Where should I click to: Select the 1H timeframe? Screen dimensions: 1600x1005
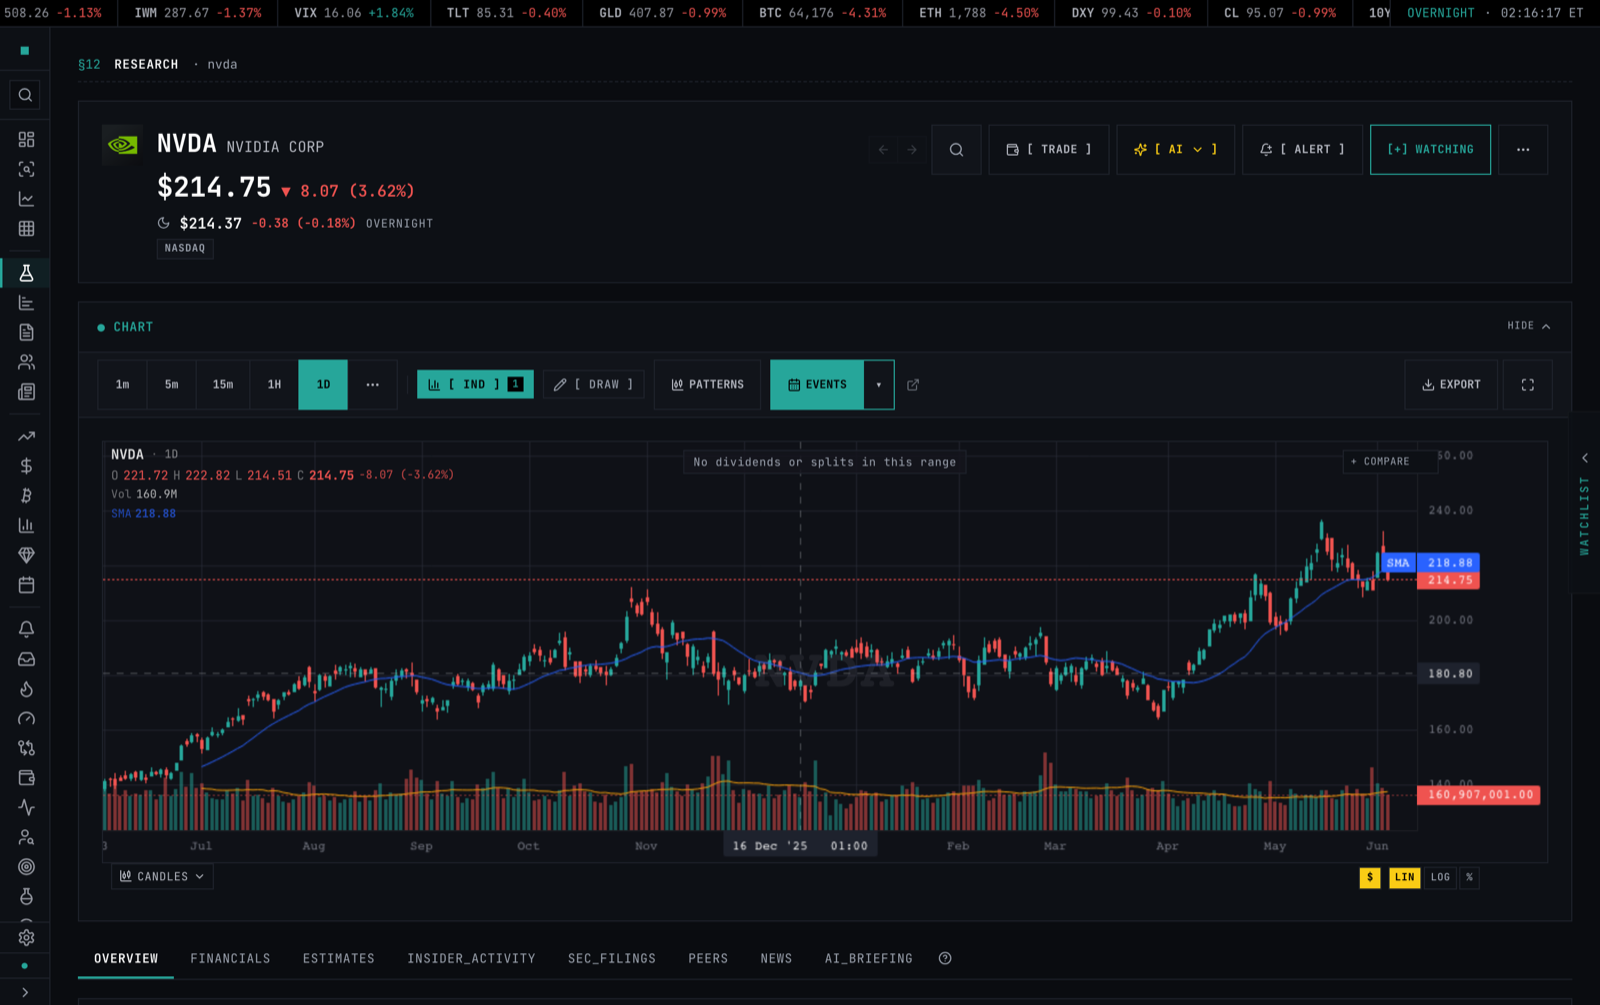coord(274,385)
